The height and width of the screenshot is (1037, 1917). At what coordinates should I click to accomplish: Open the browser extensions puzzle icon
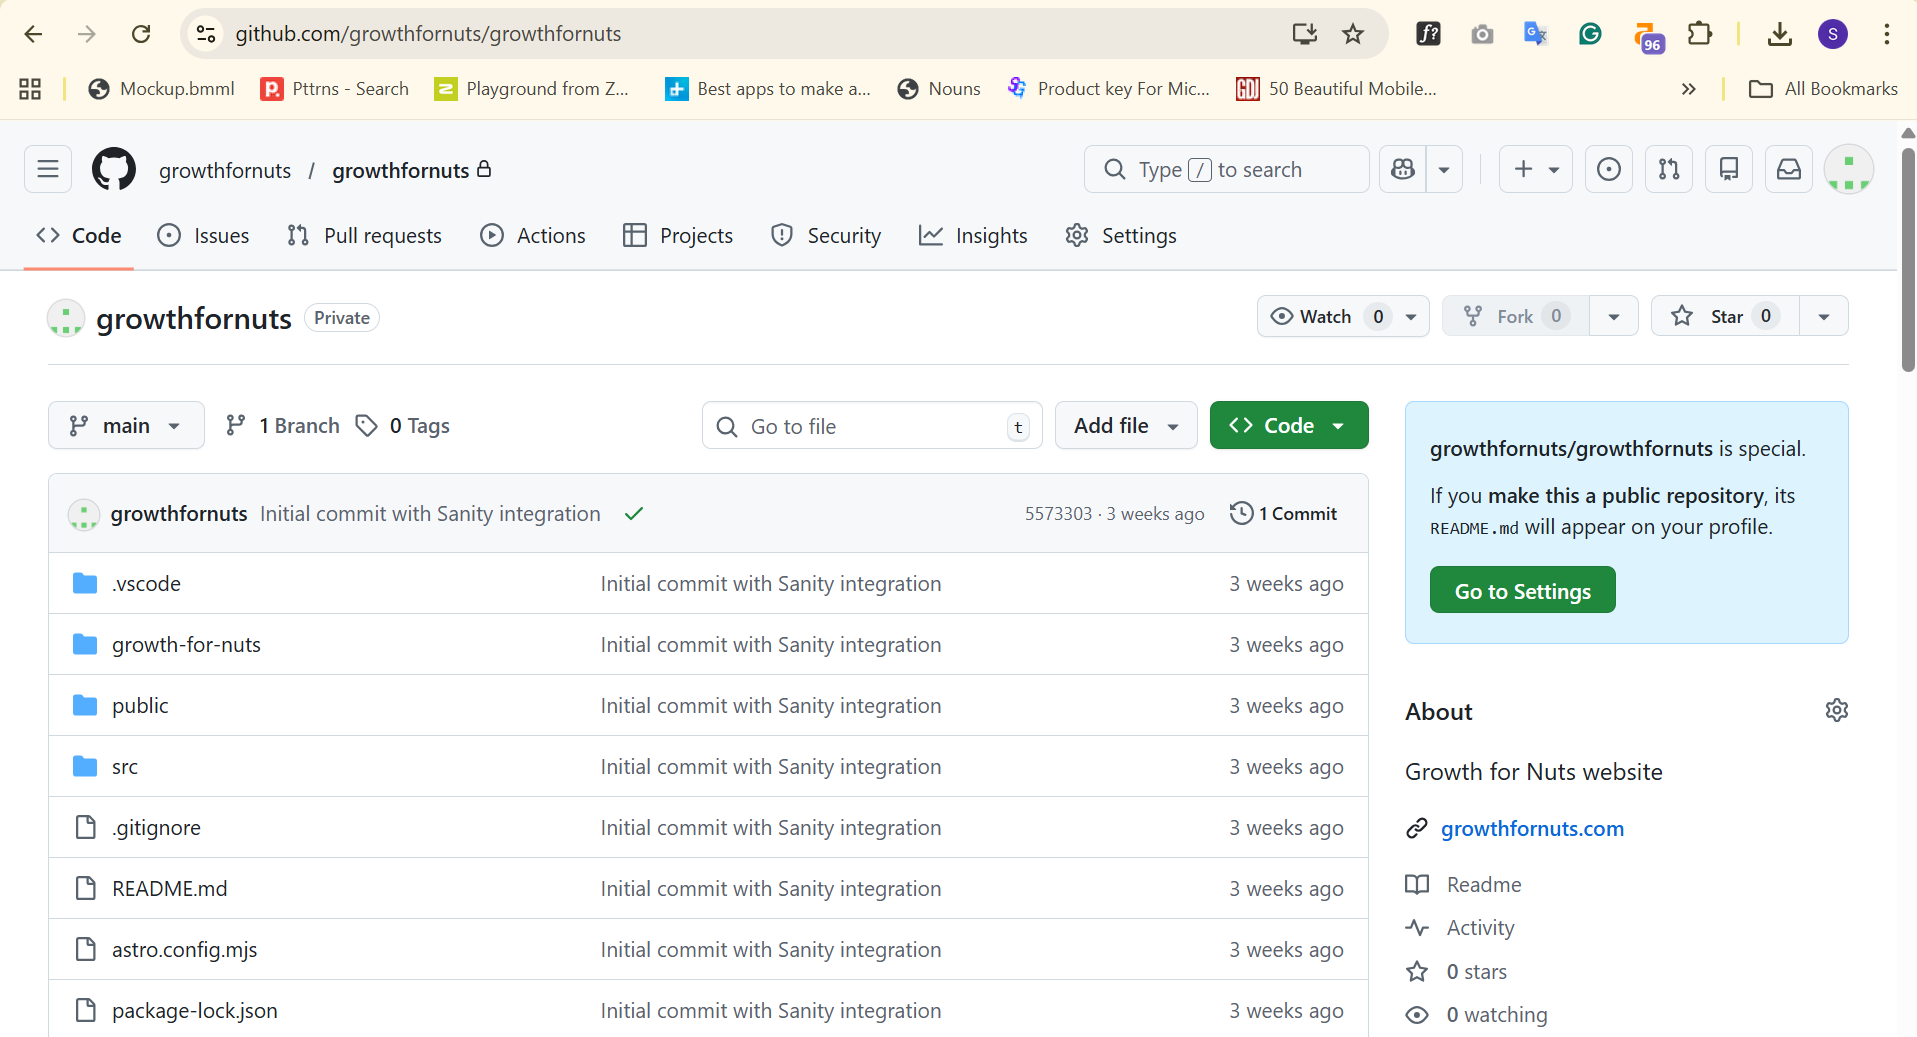click(x=1699, y=34)
